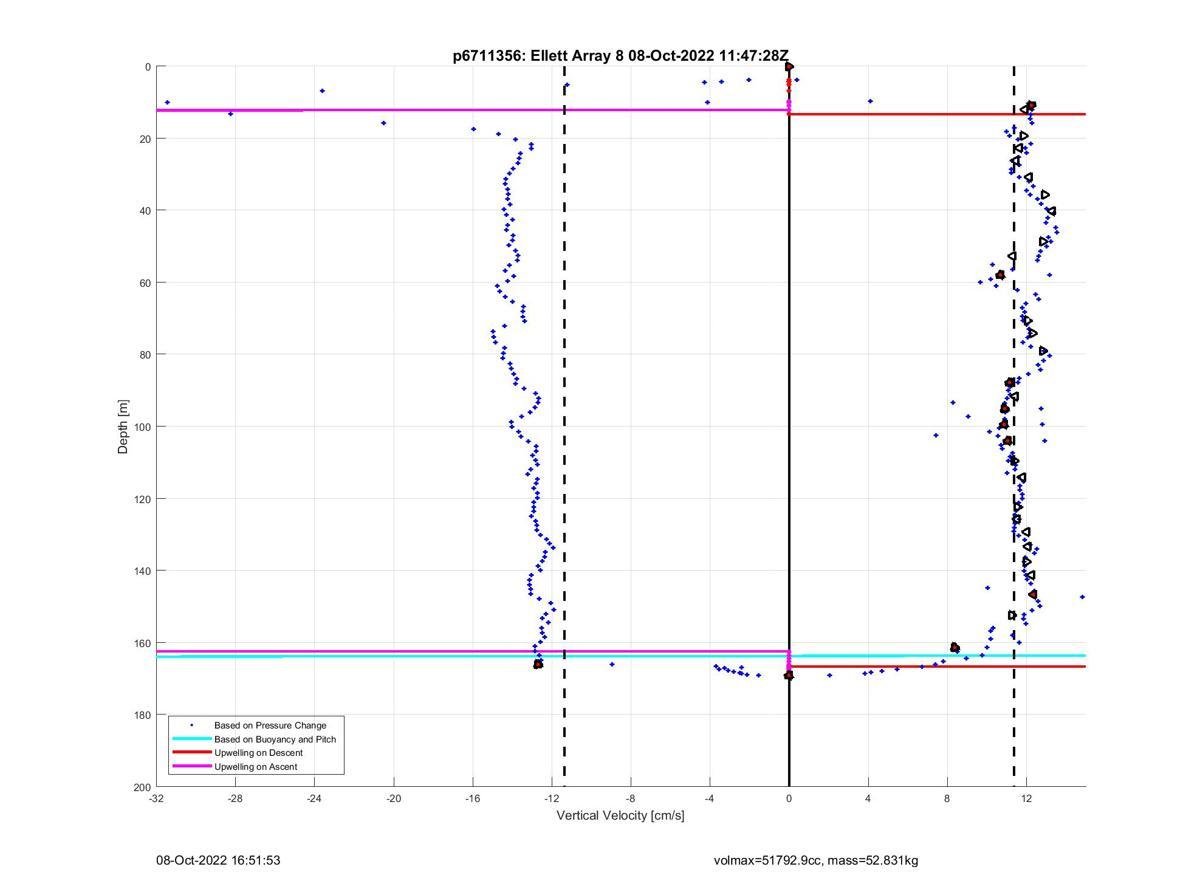Image resolution: width=1200 pixels, height=885 pixels.
Task: Click the x-axis tick label '8'
Action: coord(947,798)
